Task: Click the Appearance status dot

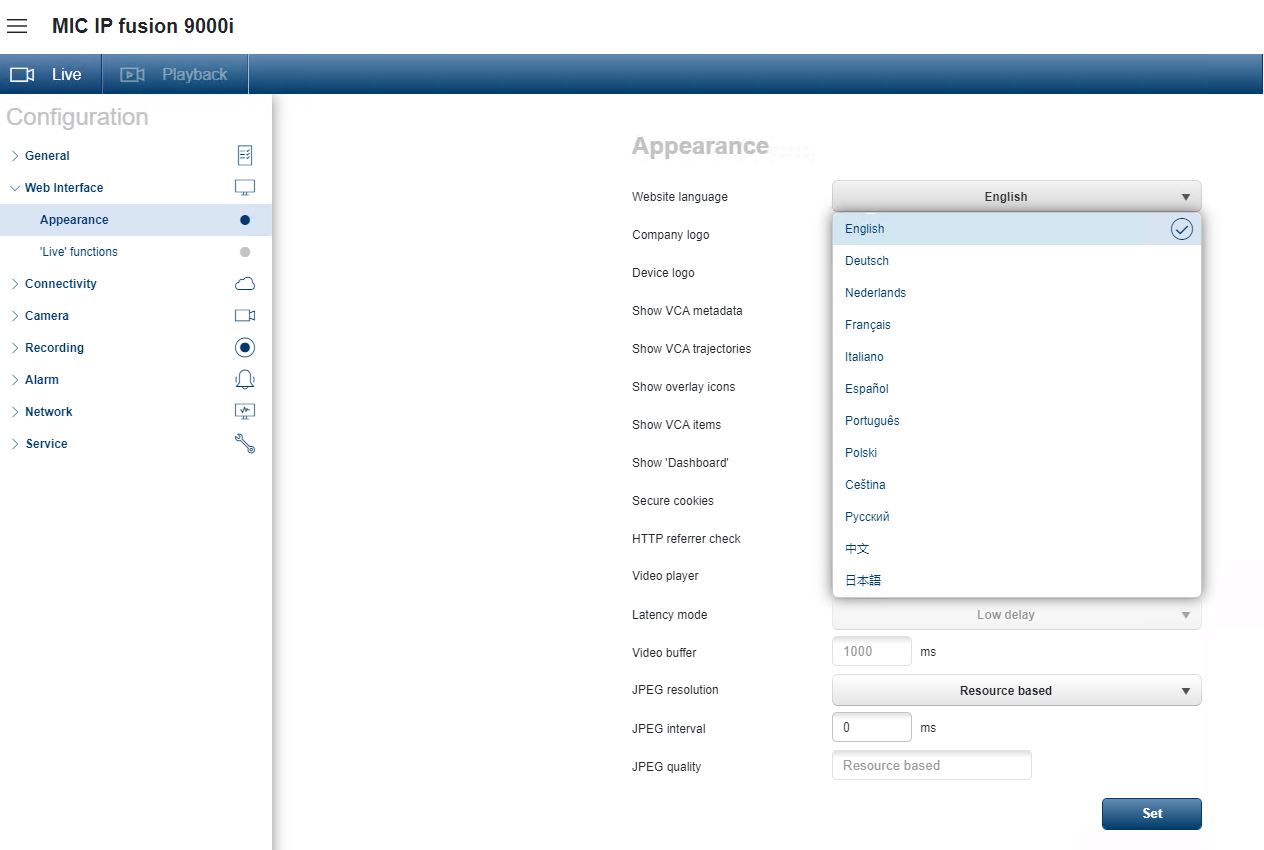Action: pos(245,220)
